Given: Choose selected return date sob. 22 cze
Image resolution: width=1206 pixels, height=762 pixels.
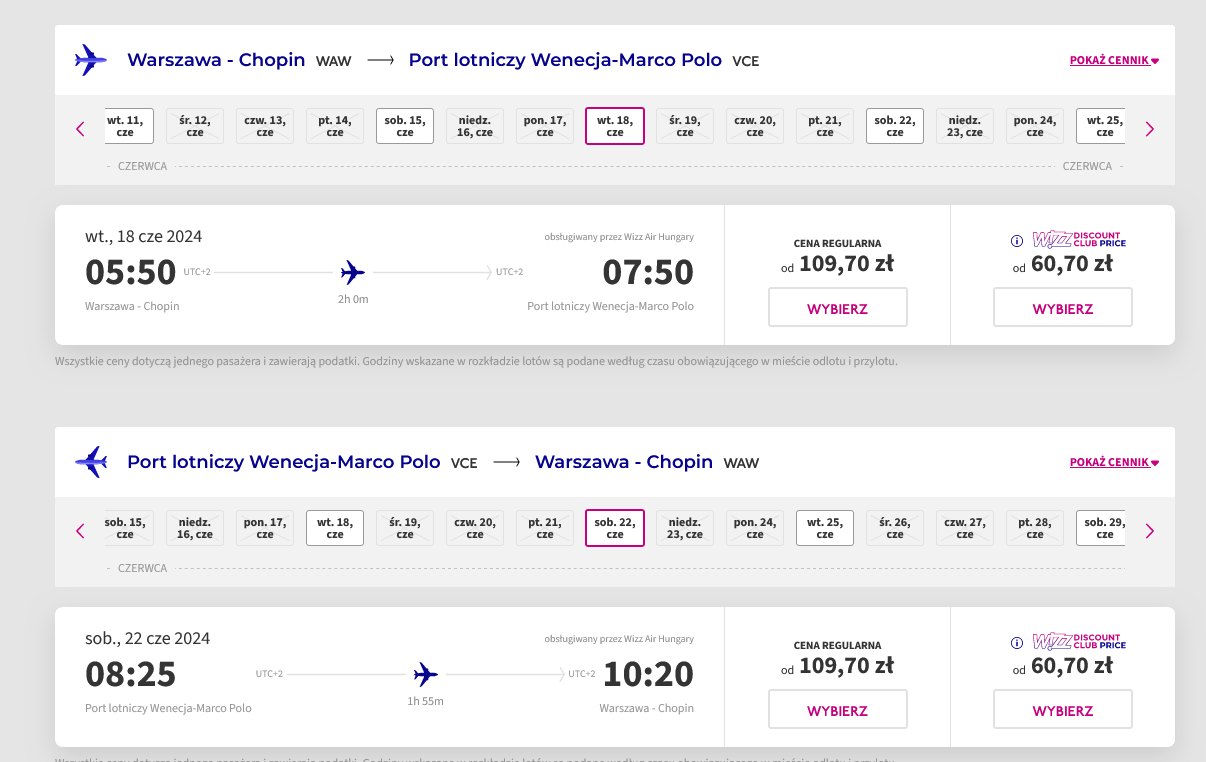Looking at the screenshot, I should point(615,528).
